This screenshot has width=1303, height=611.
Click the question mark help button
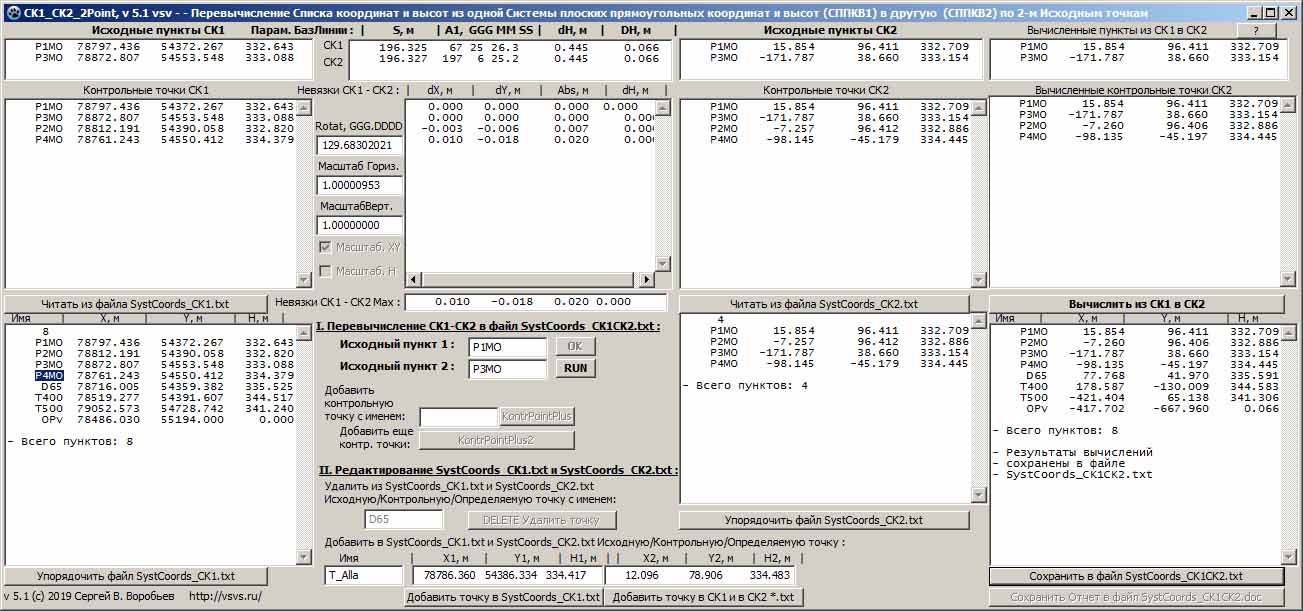(x=1256, y=31)
